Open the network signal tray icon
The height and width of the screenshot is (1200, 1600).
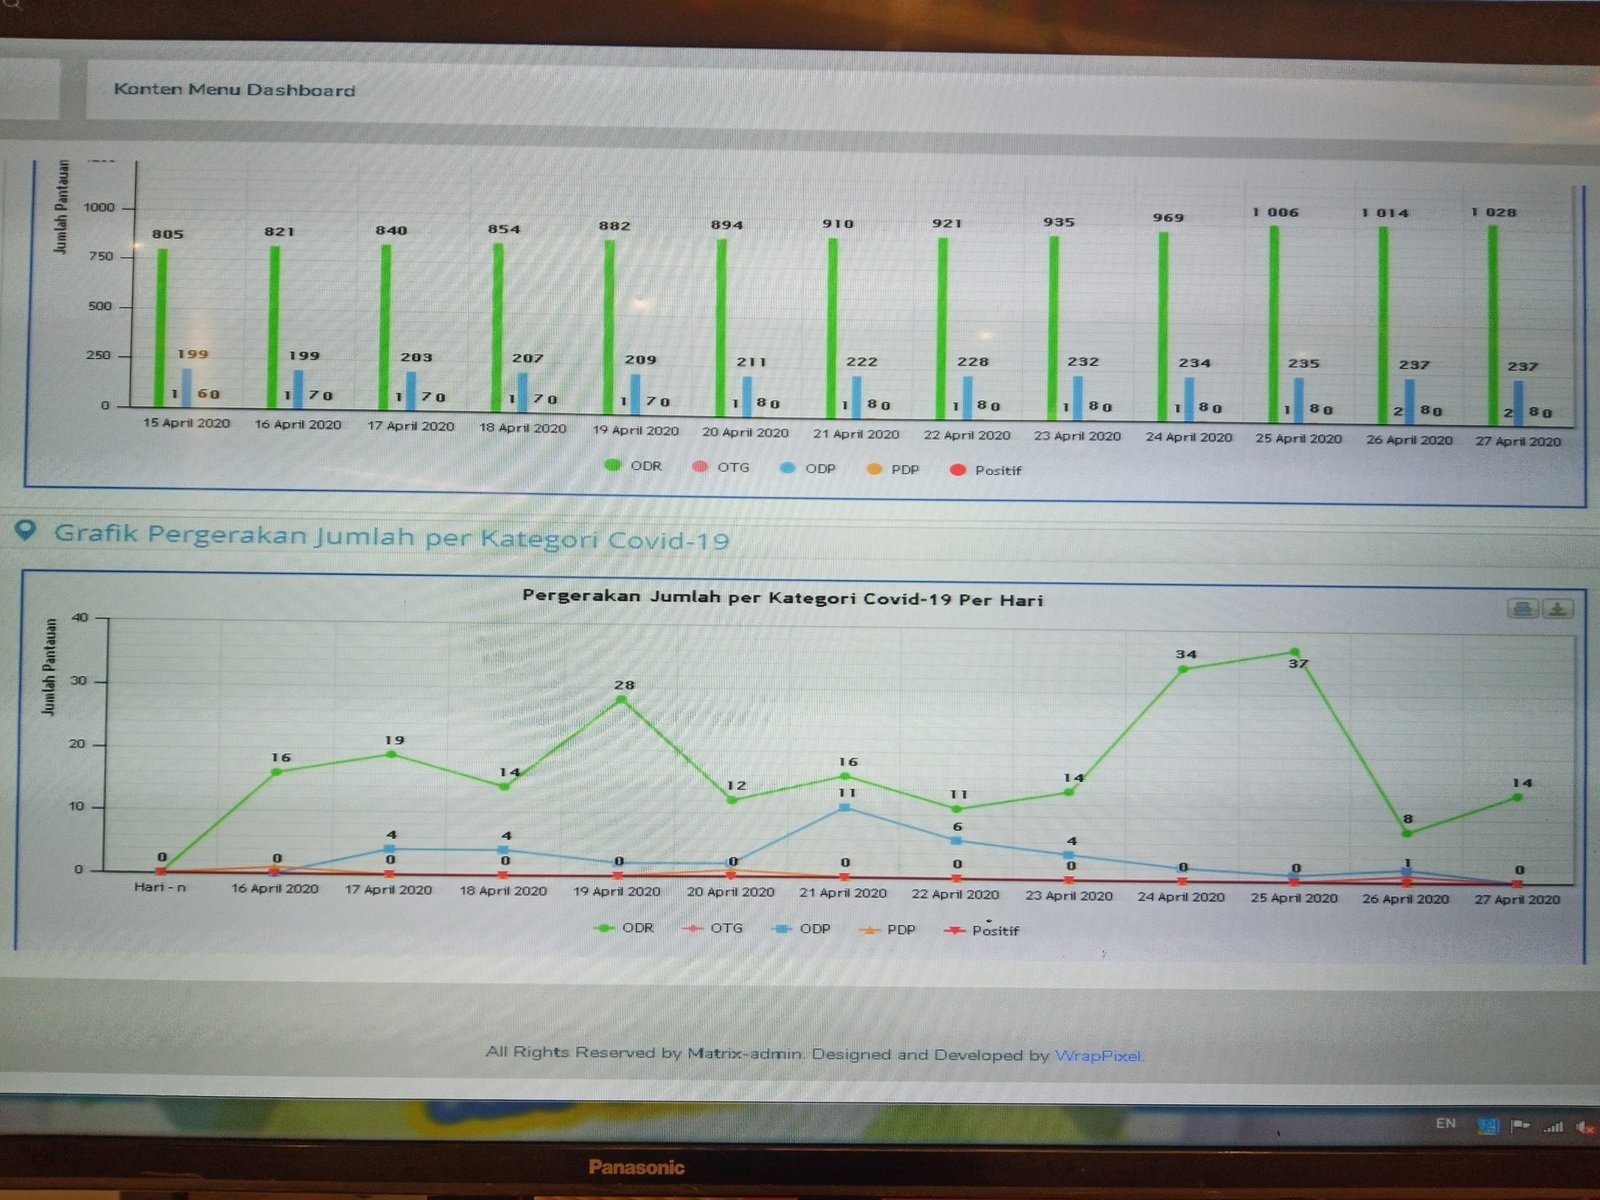(x=1553, y=1126)
